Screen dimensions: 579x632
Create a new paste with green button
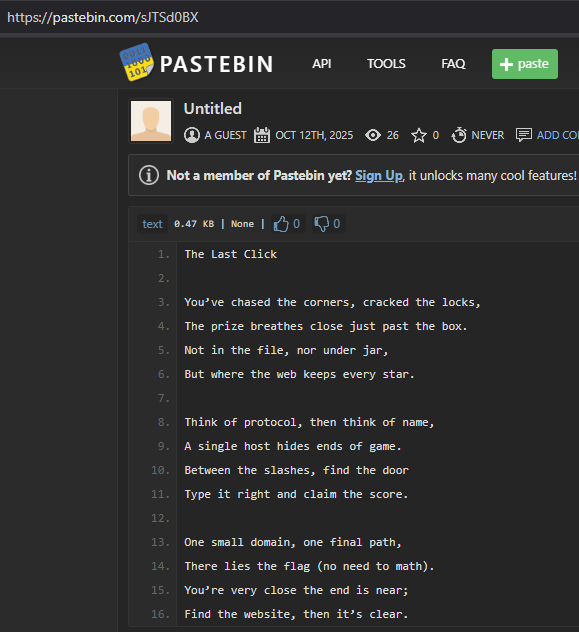pos(525,64)
